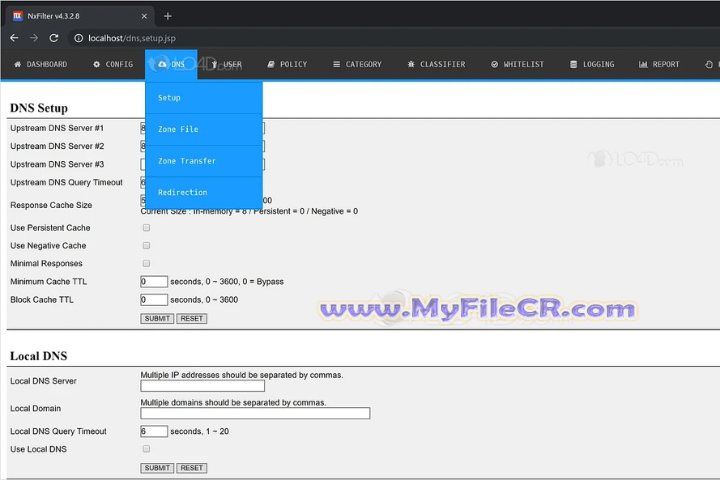
Task: Choose Zone Transfer in DNS menu
Action: point(204,161)
